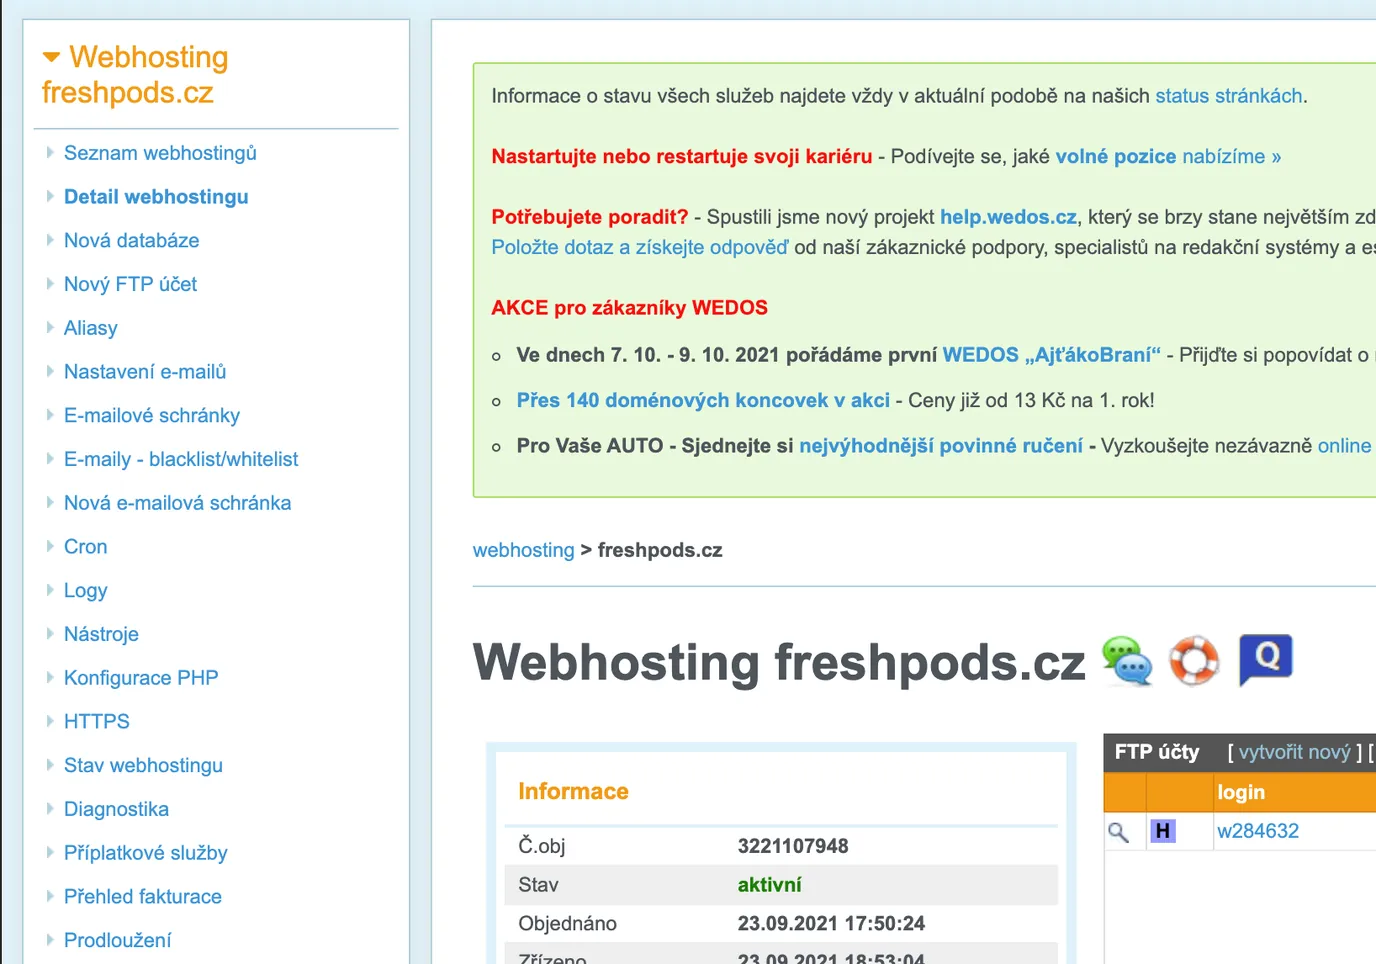
Task: Go to Nový FTP účet
Action: point(130,285)
